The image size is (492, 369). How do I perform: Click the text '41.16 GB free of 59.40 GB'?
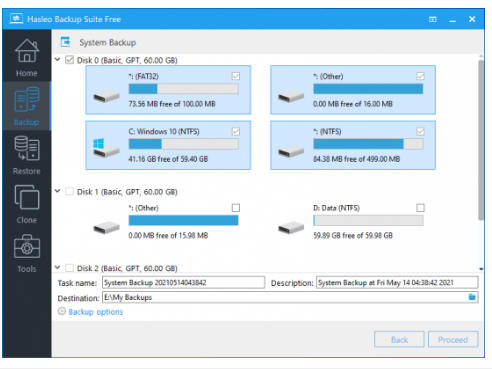(x=168, y=159)
